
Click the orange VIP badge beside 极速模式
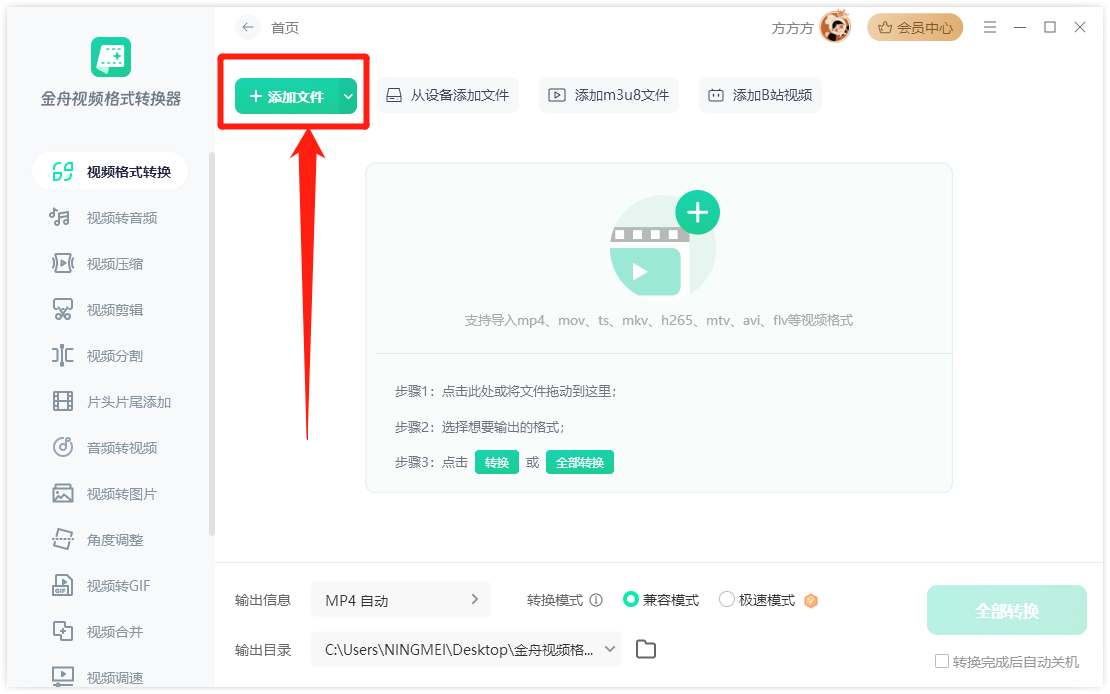tap(811, 601)
